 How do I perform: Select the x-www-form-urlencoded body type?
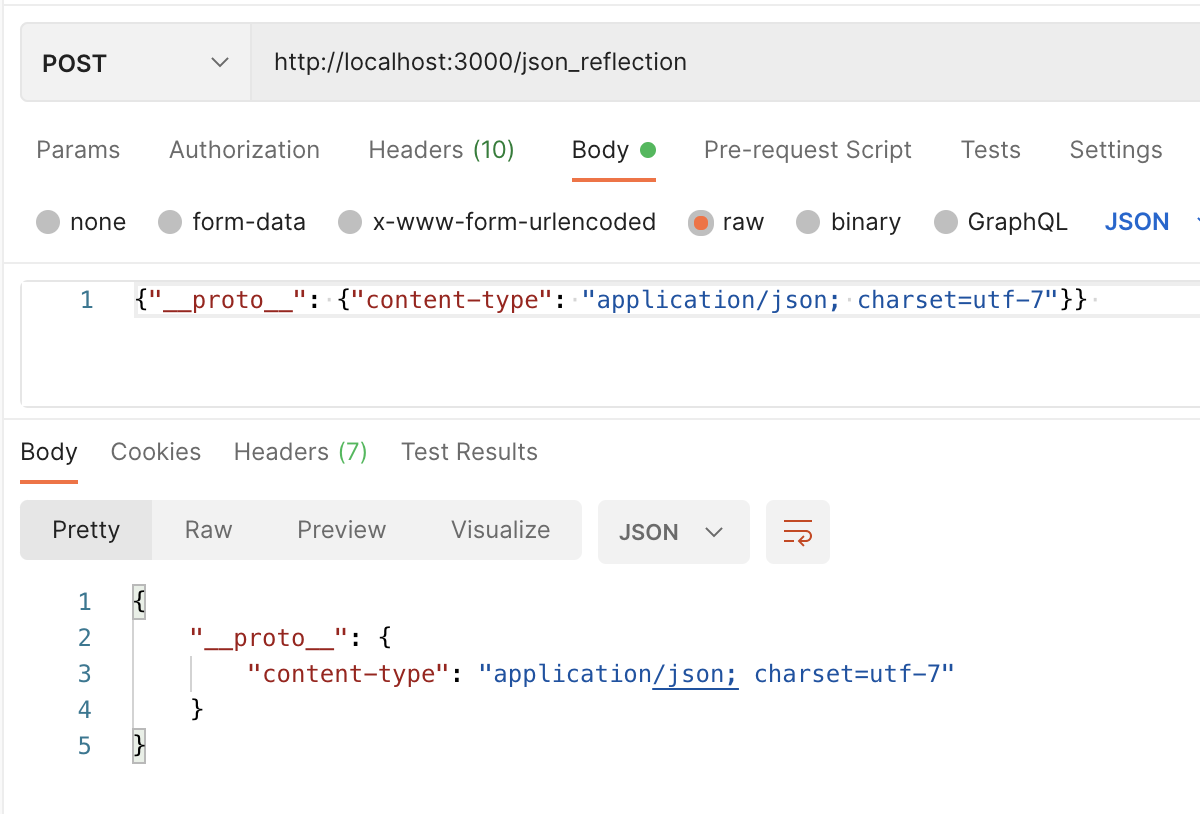[x=497, y=222]
